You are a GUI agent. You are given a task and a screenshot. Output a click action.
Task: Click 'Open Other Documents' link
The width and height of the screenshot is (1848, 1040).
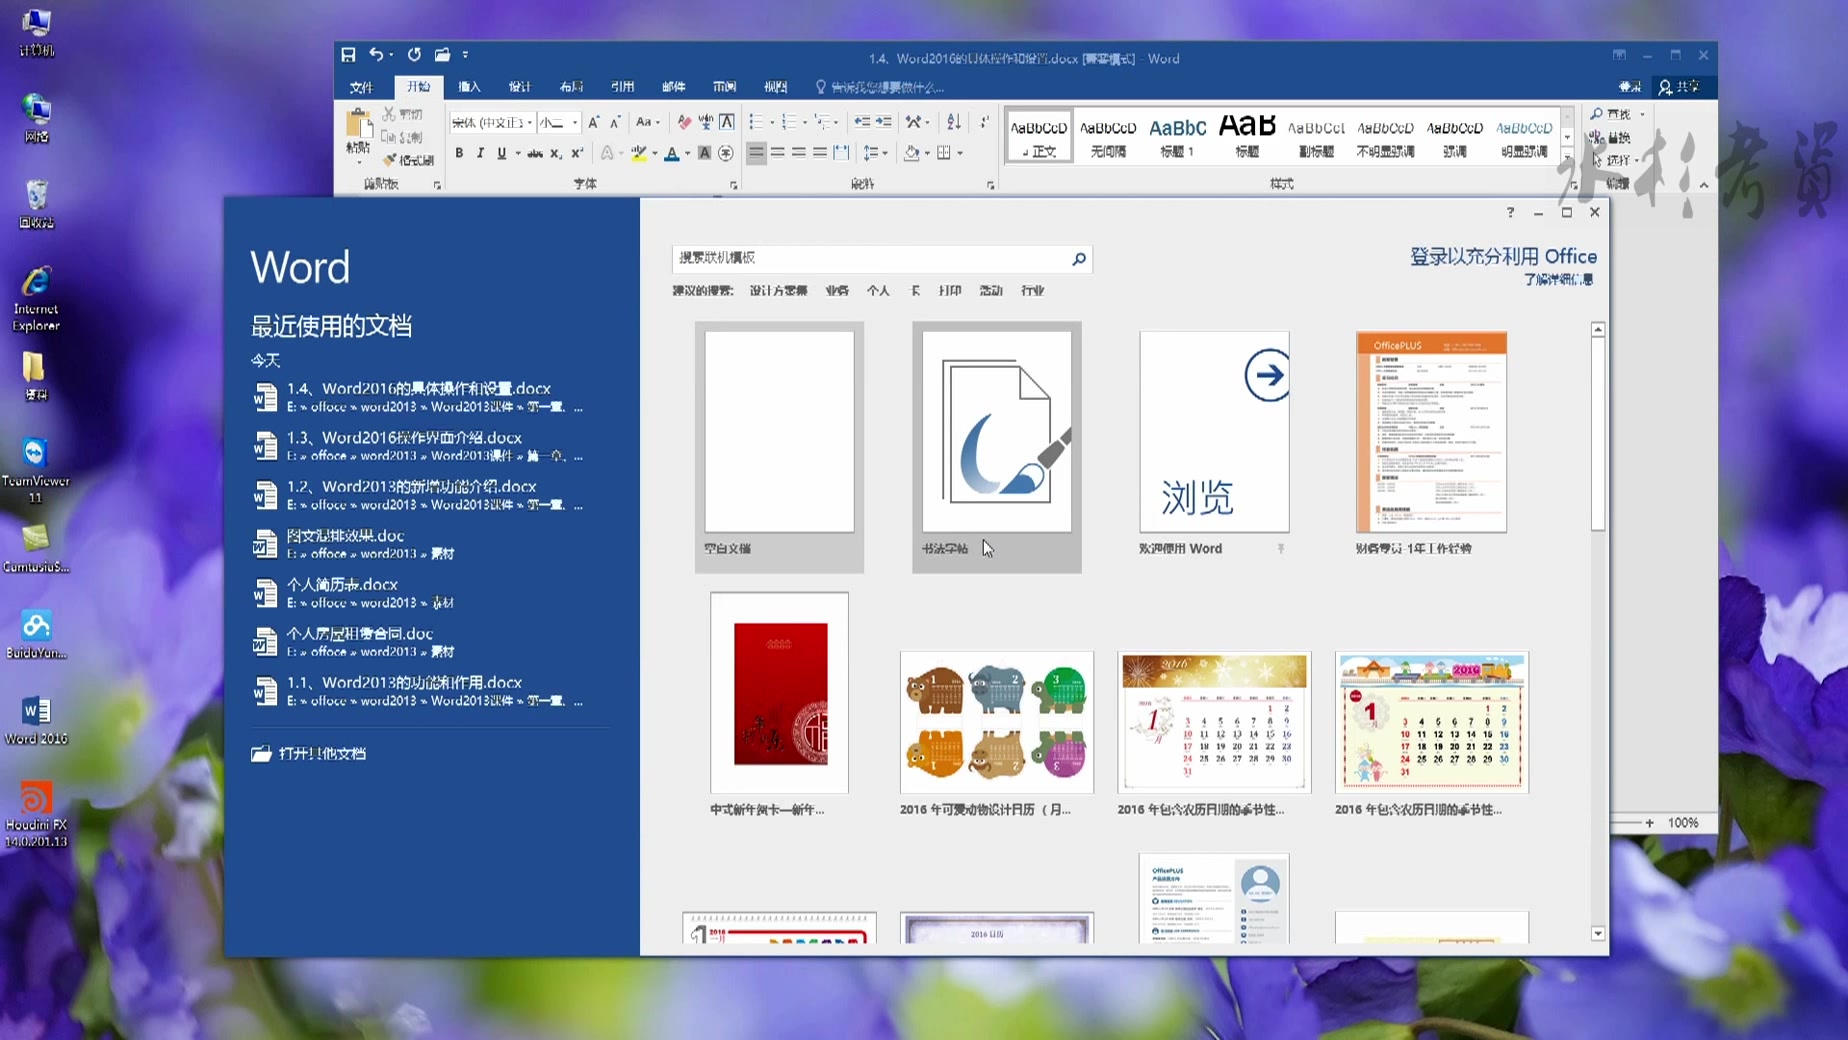click(x=309, y=753)
